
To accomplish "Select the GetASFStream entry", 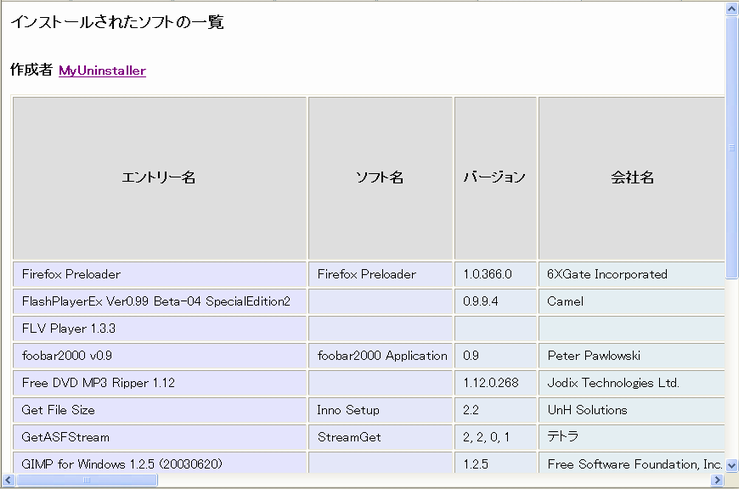I will [x=160, y=437].
